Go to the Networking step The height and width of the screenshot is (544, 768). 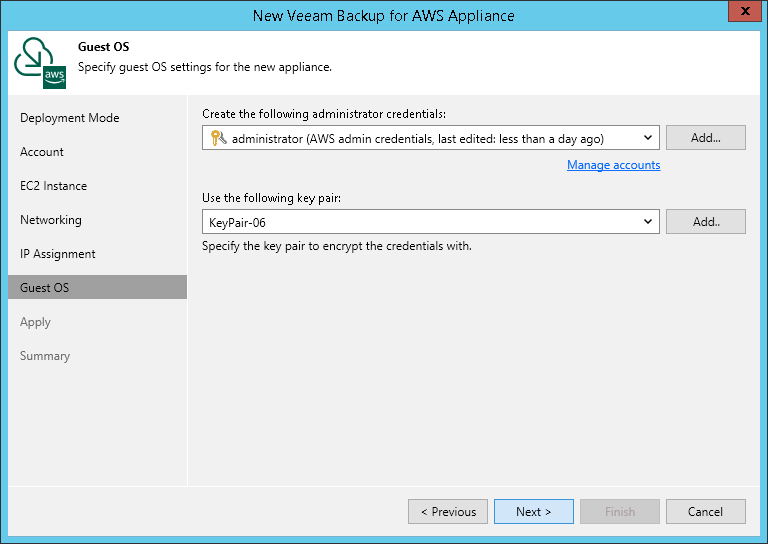[51, 220]
